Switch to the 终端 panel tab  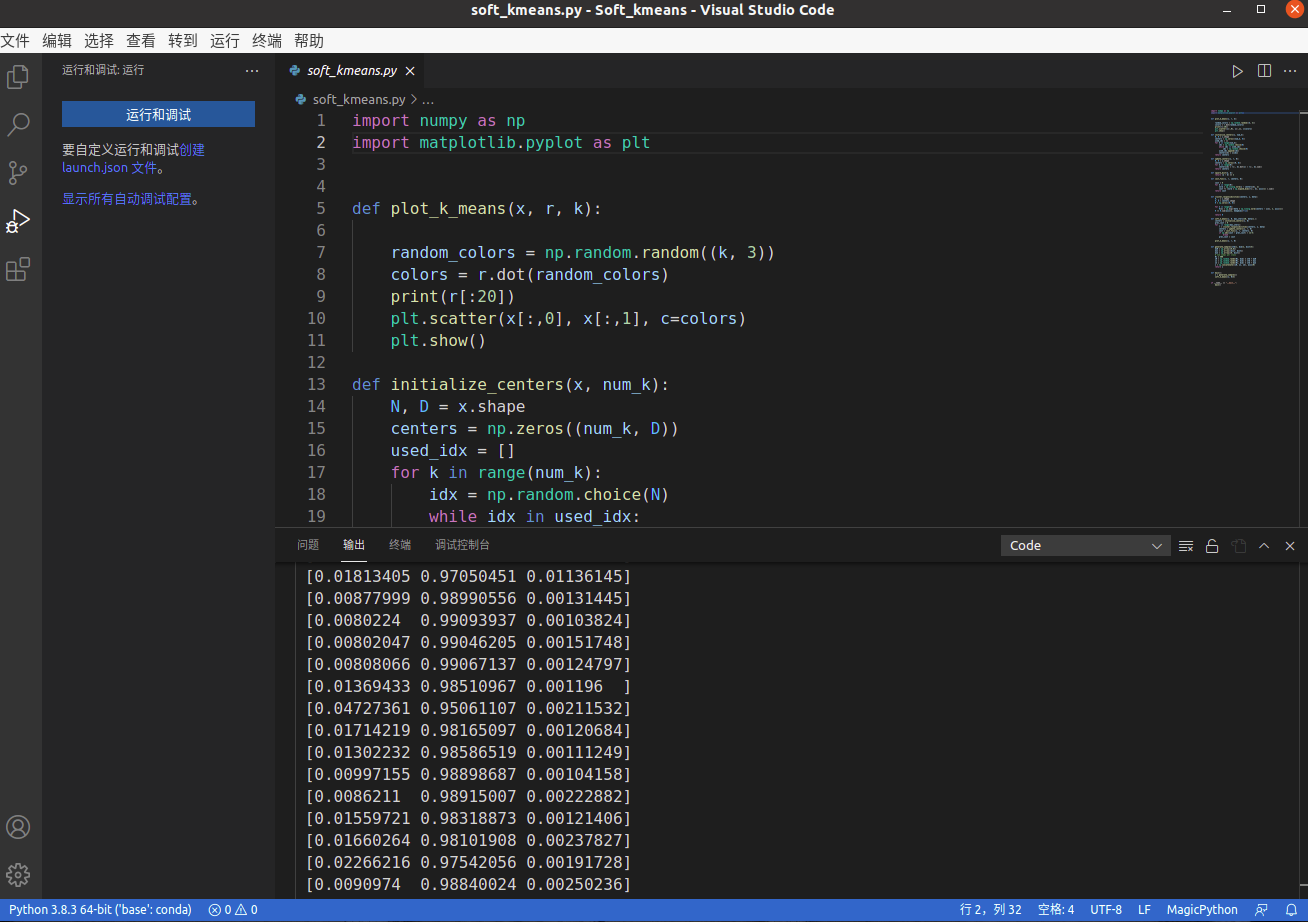(400, 545)
